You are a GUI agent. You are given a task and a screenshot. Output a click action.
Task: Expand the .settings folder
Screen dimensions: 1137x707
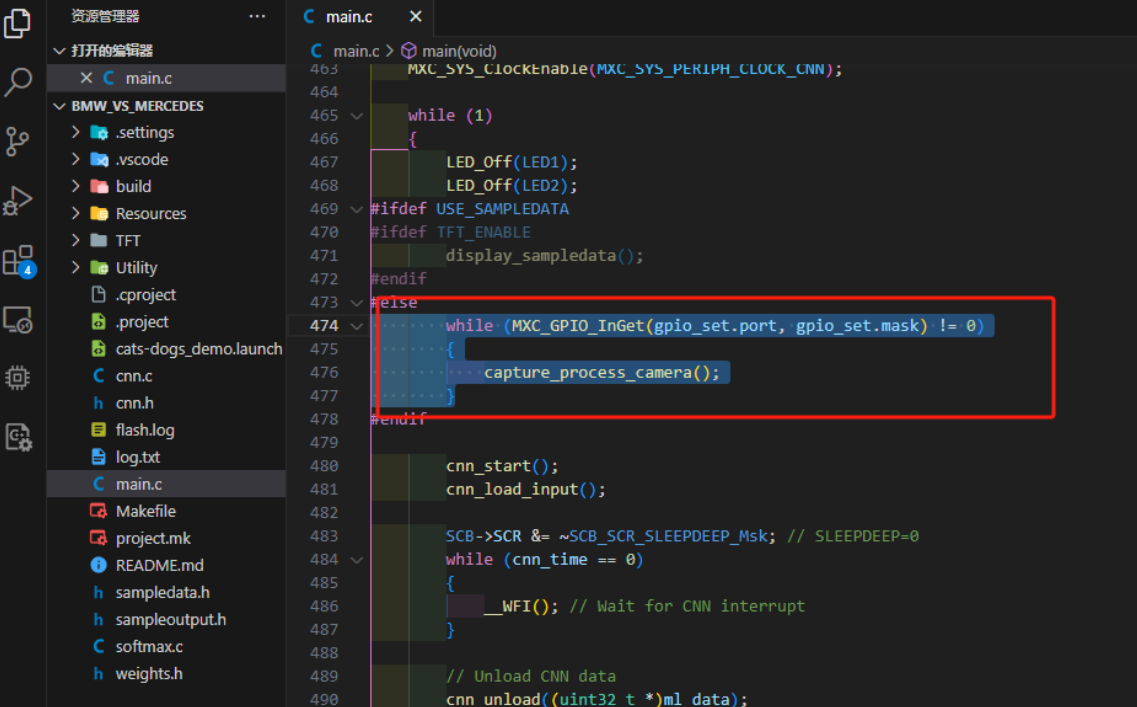coord(75,132)
